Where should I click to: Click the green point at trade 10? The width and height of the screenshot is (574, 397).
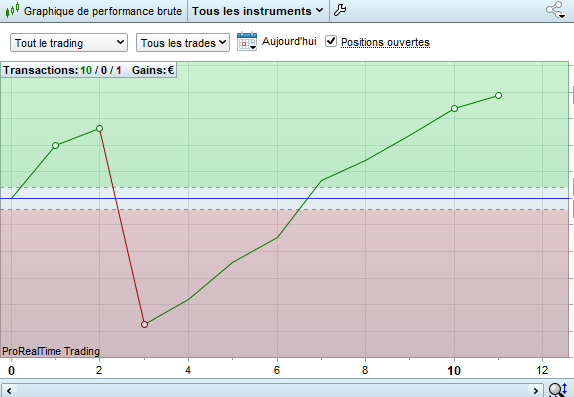click(454, 108)
